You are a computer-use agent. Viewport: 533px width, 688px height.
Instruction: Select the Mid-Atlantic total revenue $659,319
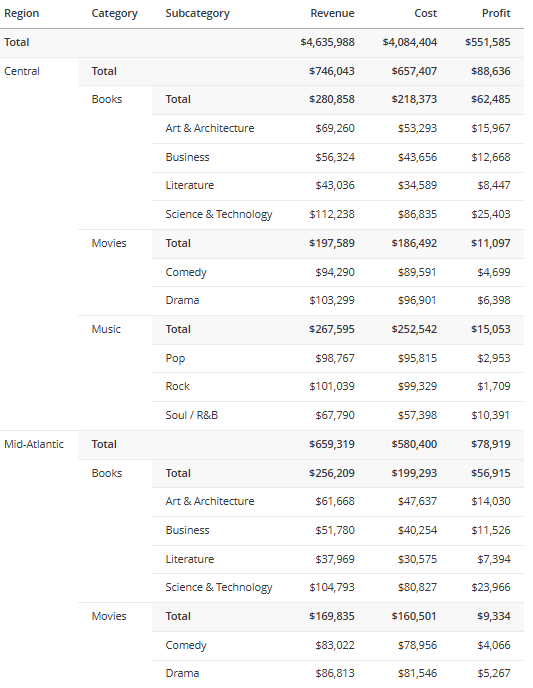[332, 444]
